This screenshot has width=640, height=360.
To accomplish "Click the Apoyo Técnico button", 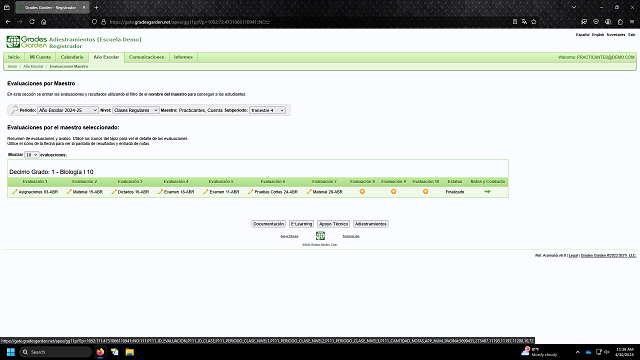I will coord(333,224).
